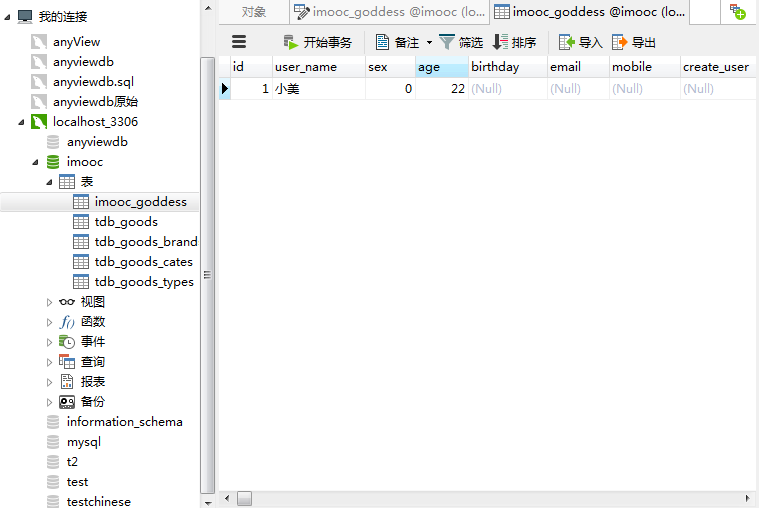Switch to the 对象 objects tab

click(254, 12)
